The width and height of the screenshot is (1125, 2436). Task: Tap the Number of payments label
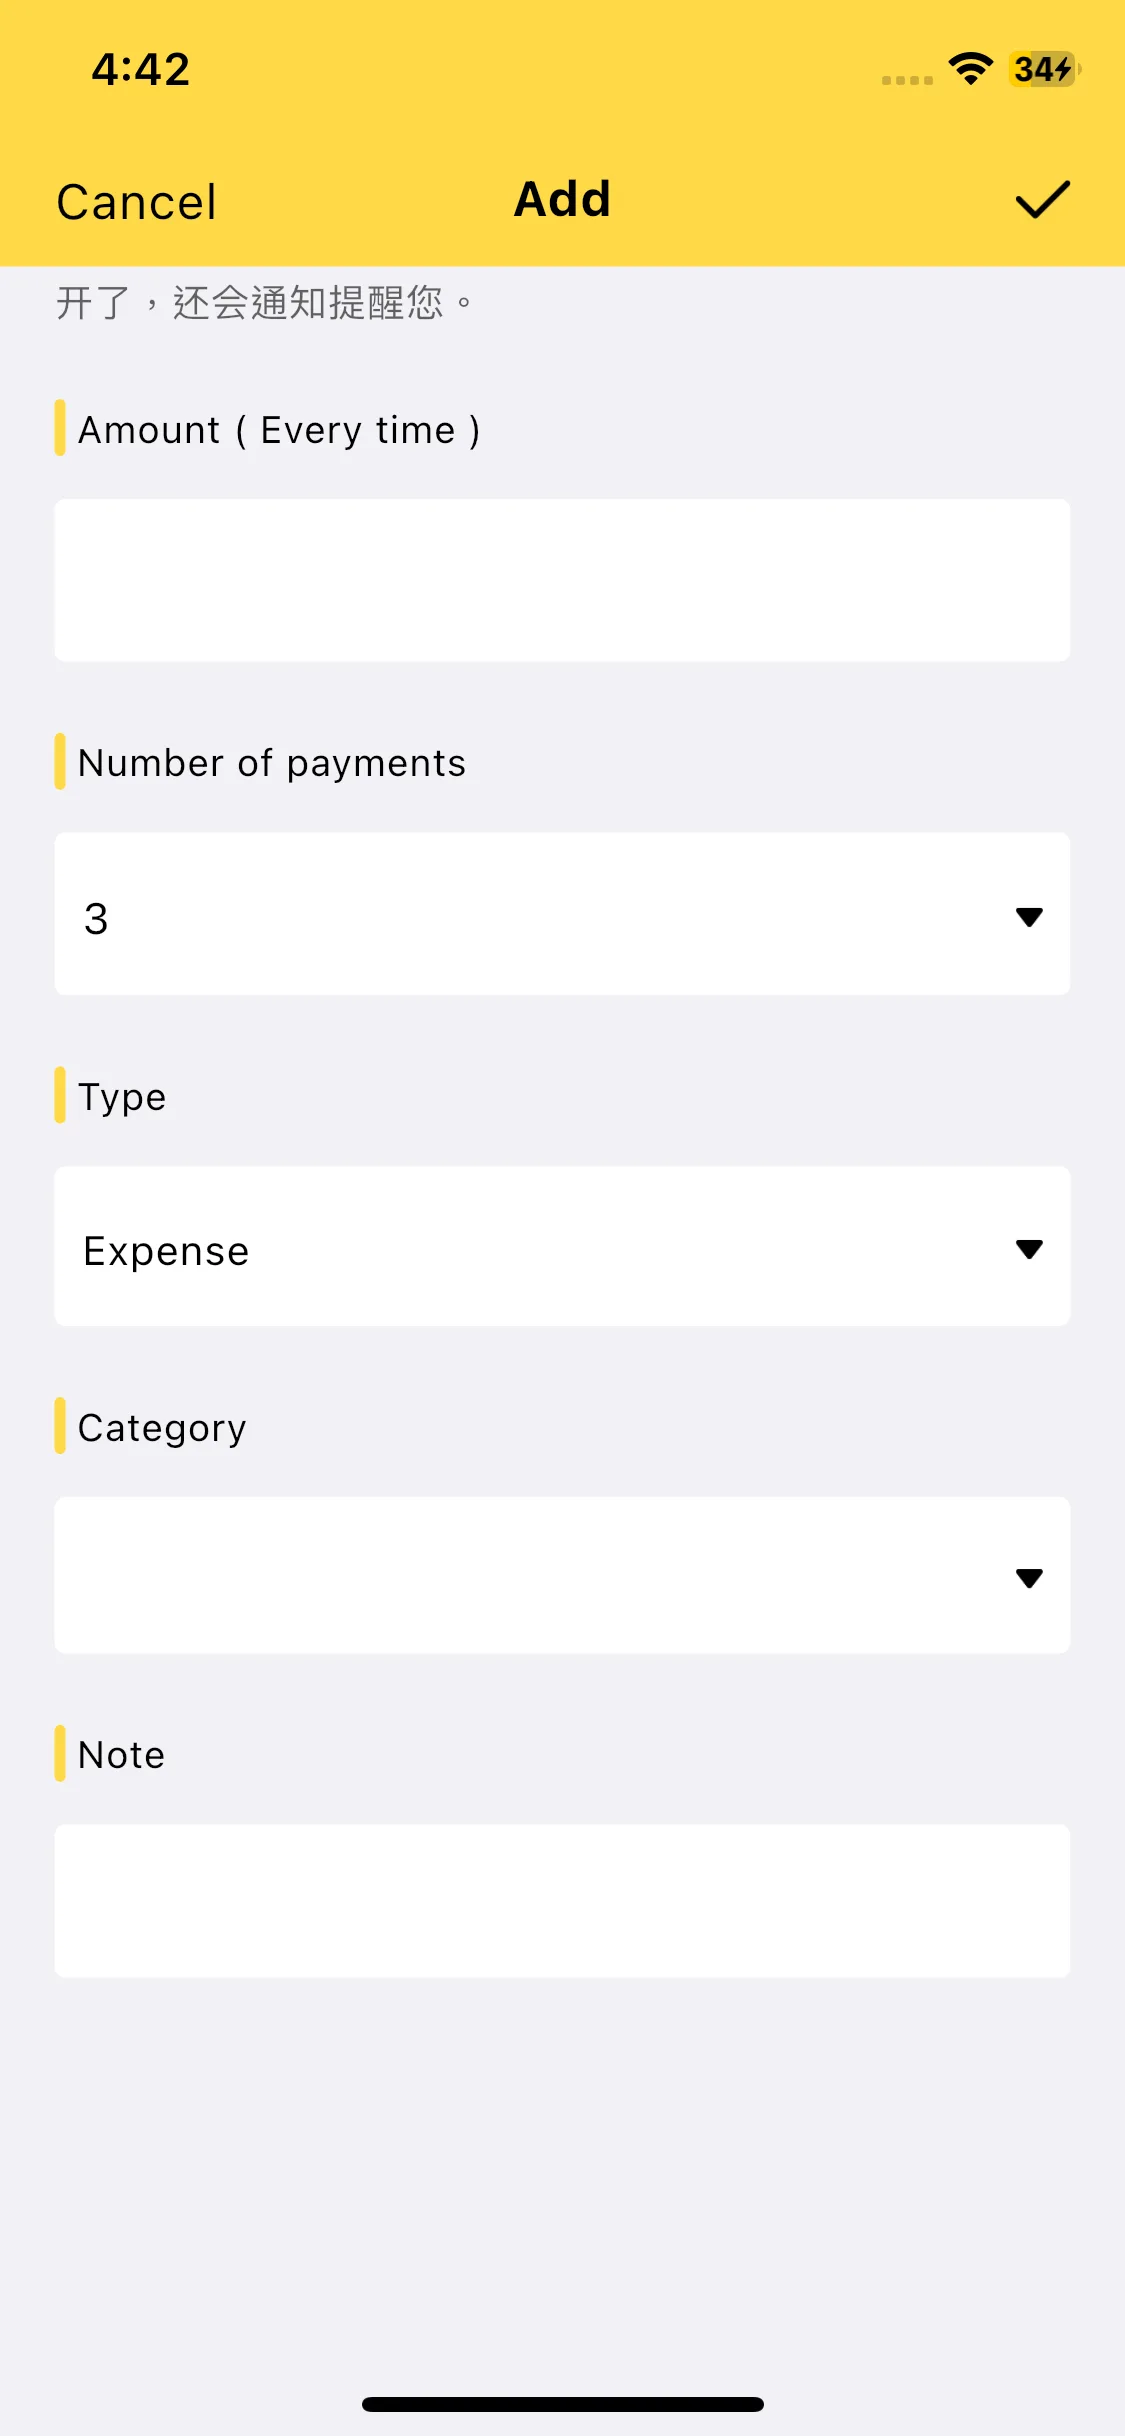pyautogui.click(x=272, y=763)
